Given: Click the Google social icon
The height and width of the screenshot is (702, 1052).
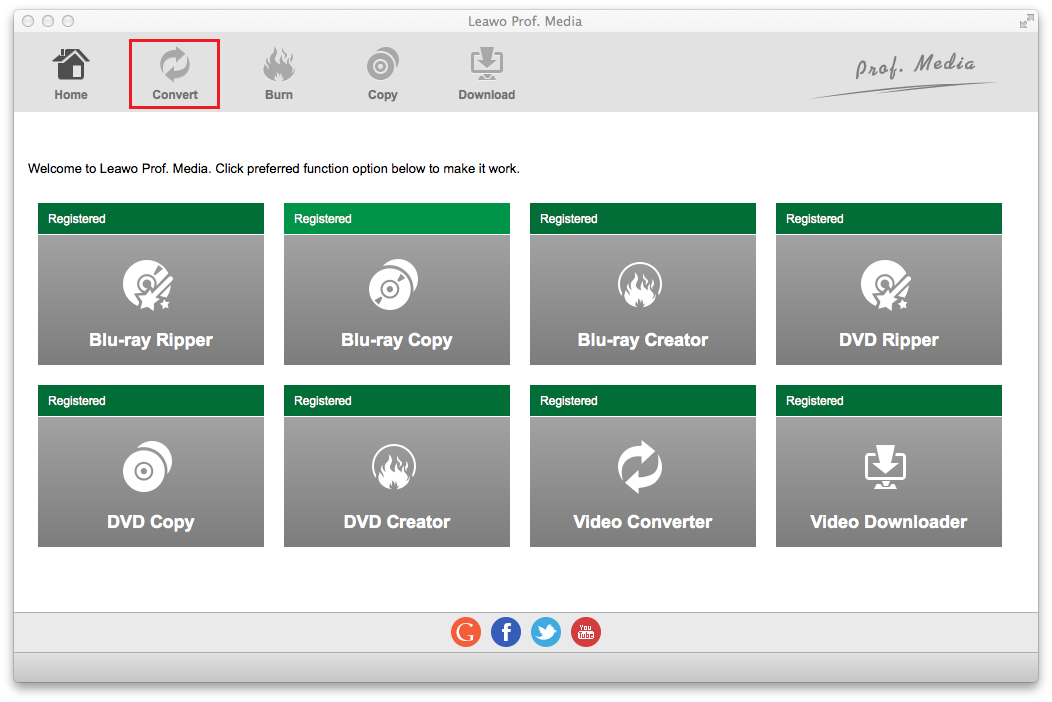Looking at the screenshot, I should [x=466, y=632].
